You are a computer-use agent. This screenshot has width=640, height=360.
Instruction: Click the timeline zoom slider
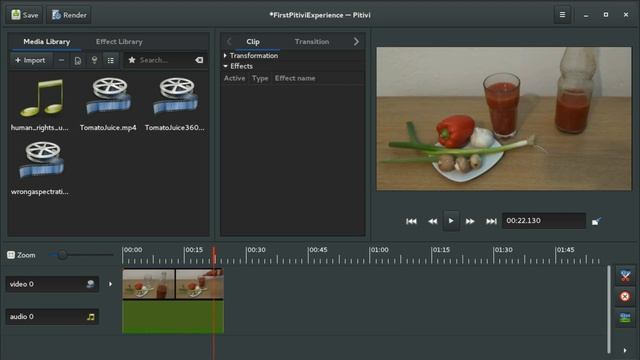81,255
